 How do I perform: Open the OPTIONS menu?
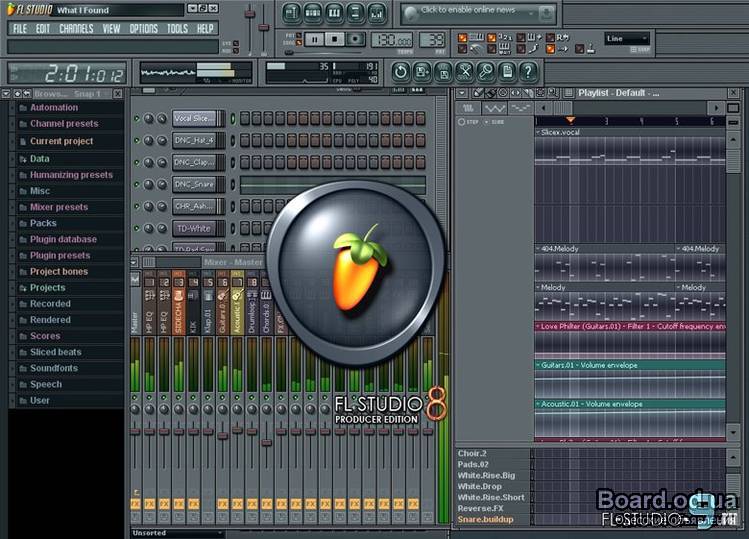coord(144,29)
